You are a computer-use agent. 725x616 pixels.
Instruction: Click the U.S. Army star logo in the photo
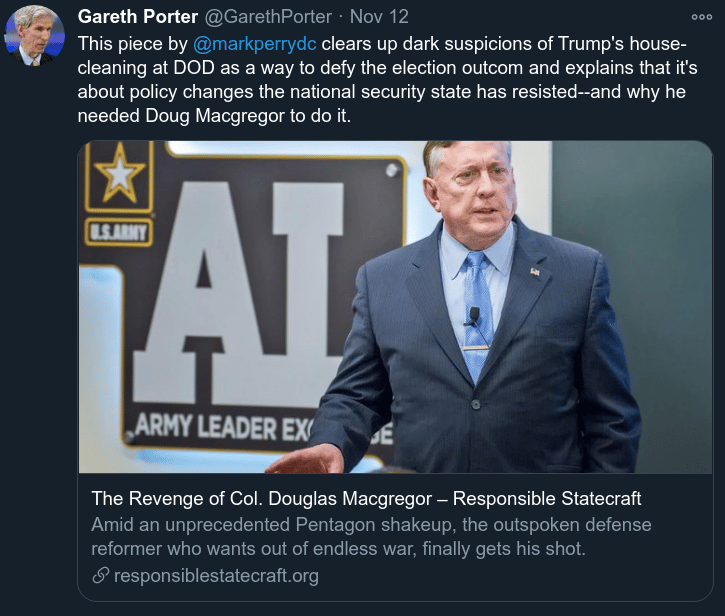click(x=119, y=175)
